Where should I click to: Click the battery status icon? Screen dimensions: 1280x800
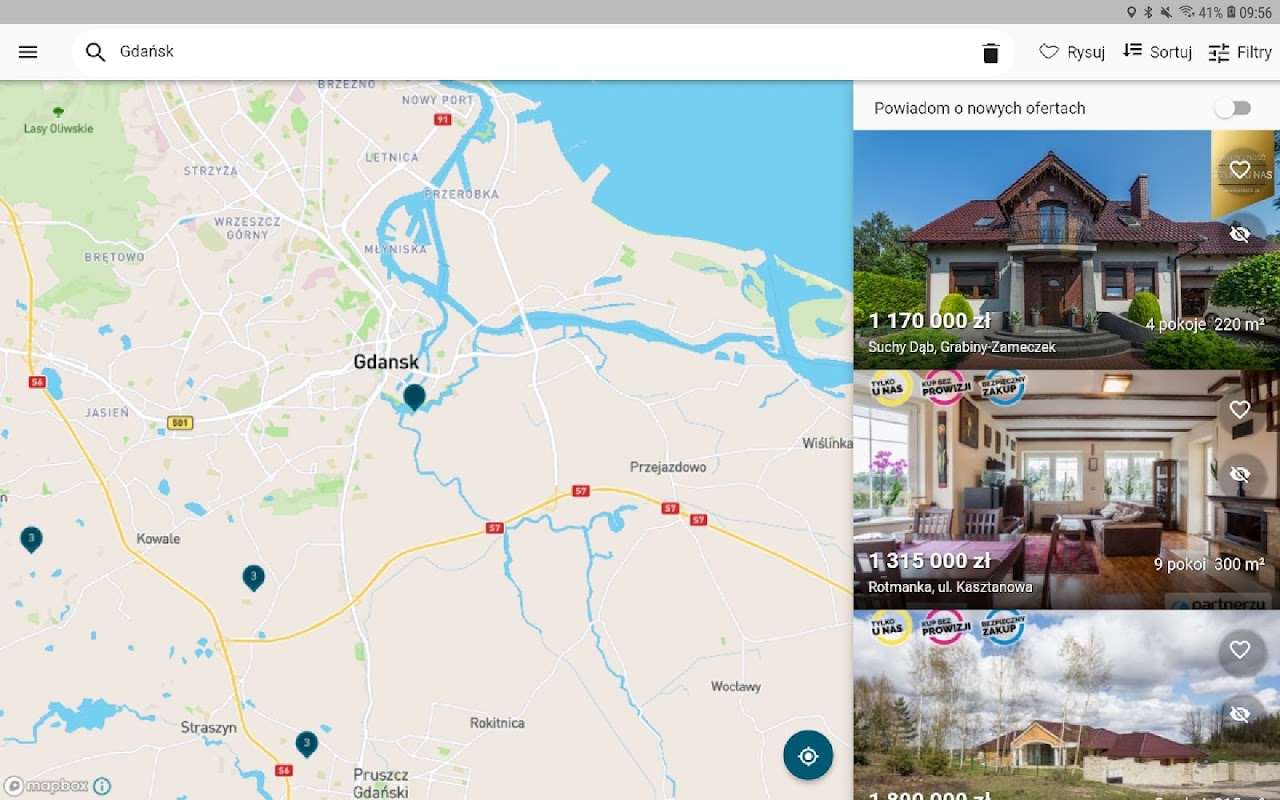[1231, 12]
